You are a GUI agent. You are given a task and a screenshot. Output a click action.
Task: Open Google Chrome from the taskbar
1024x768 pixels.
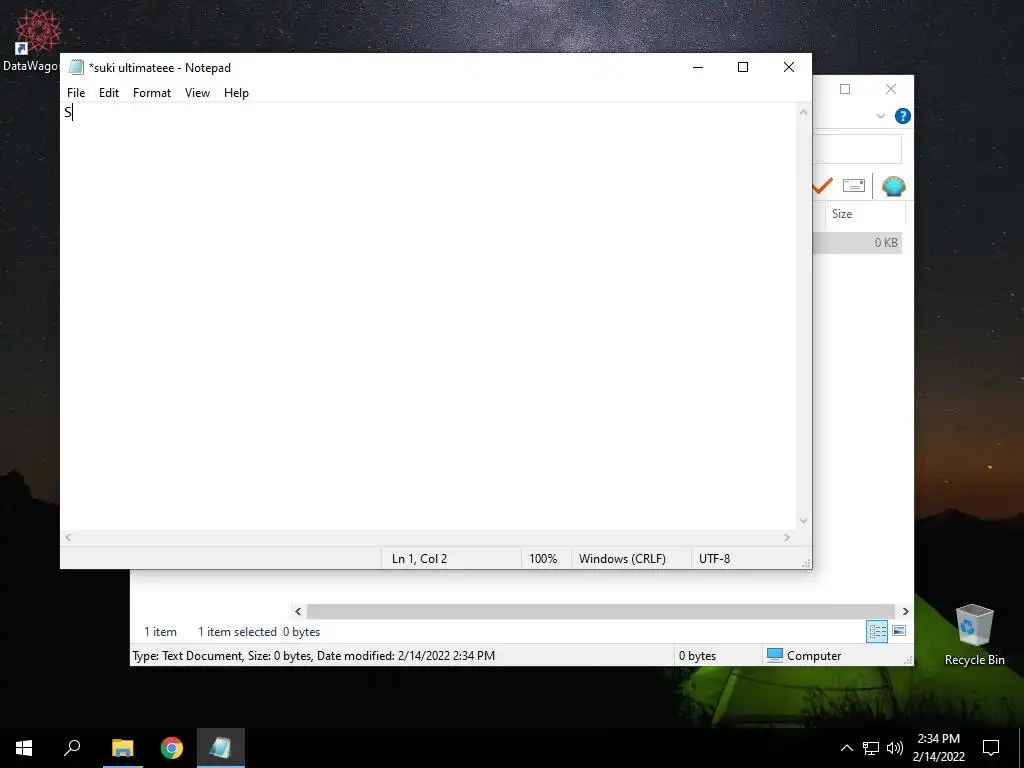(172, 748)
